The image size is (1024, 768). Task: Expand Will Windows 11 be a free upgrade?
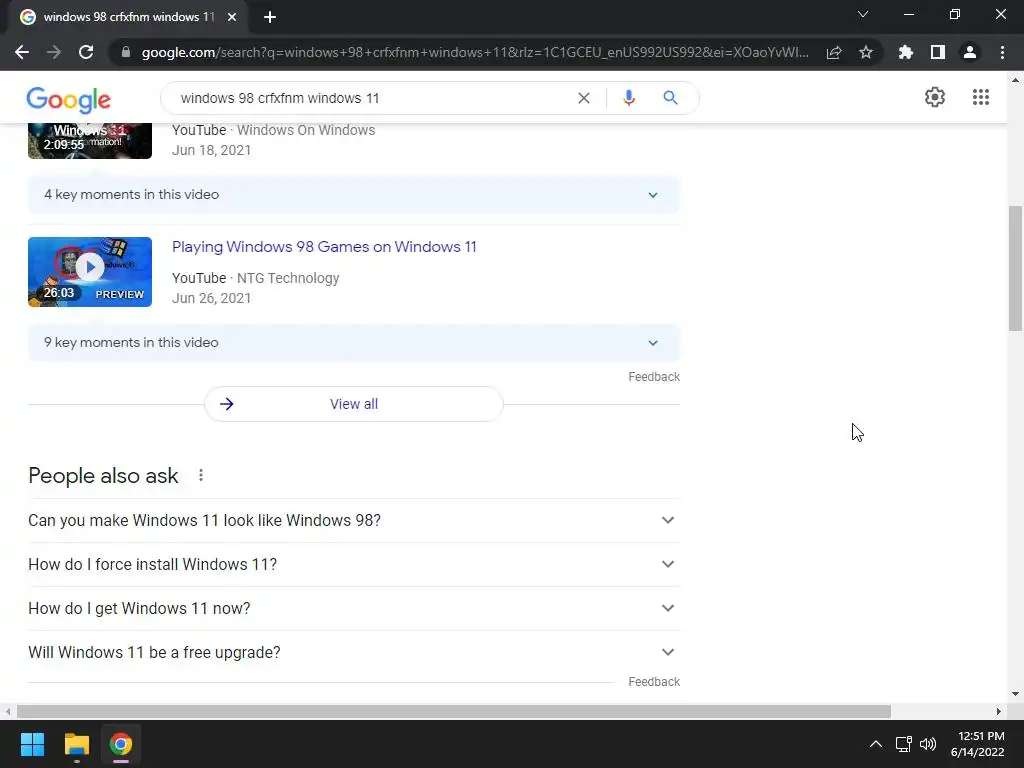pos(353,652)
